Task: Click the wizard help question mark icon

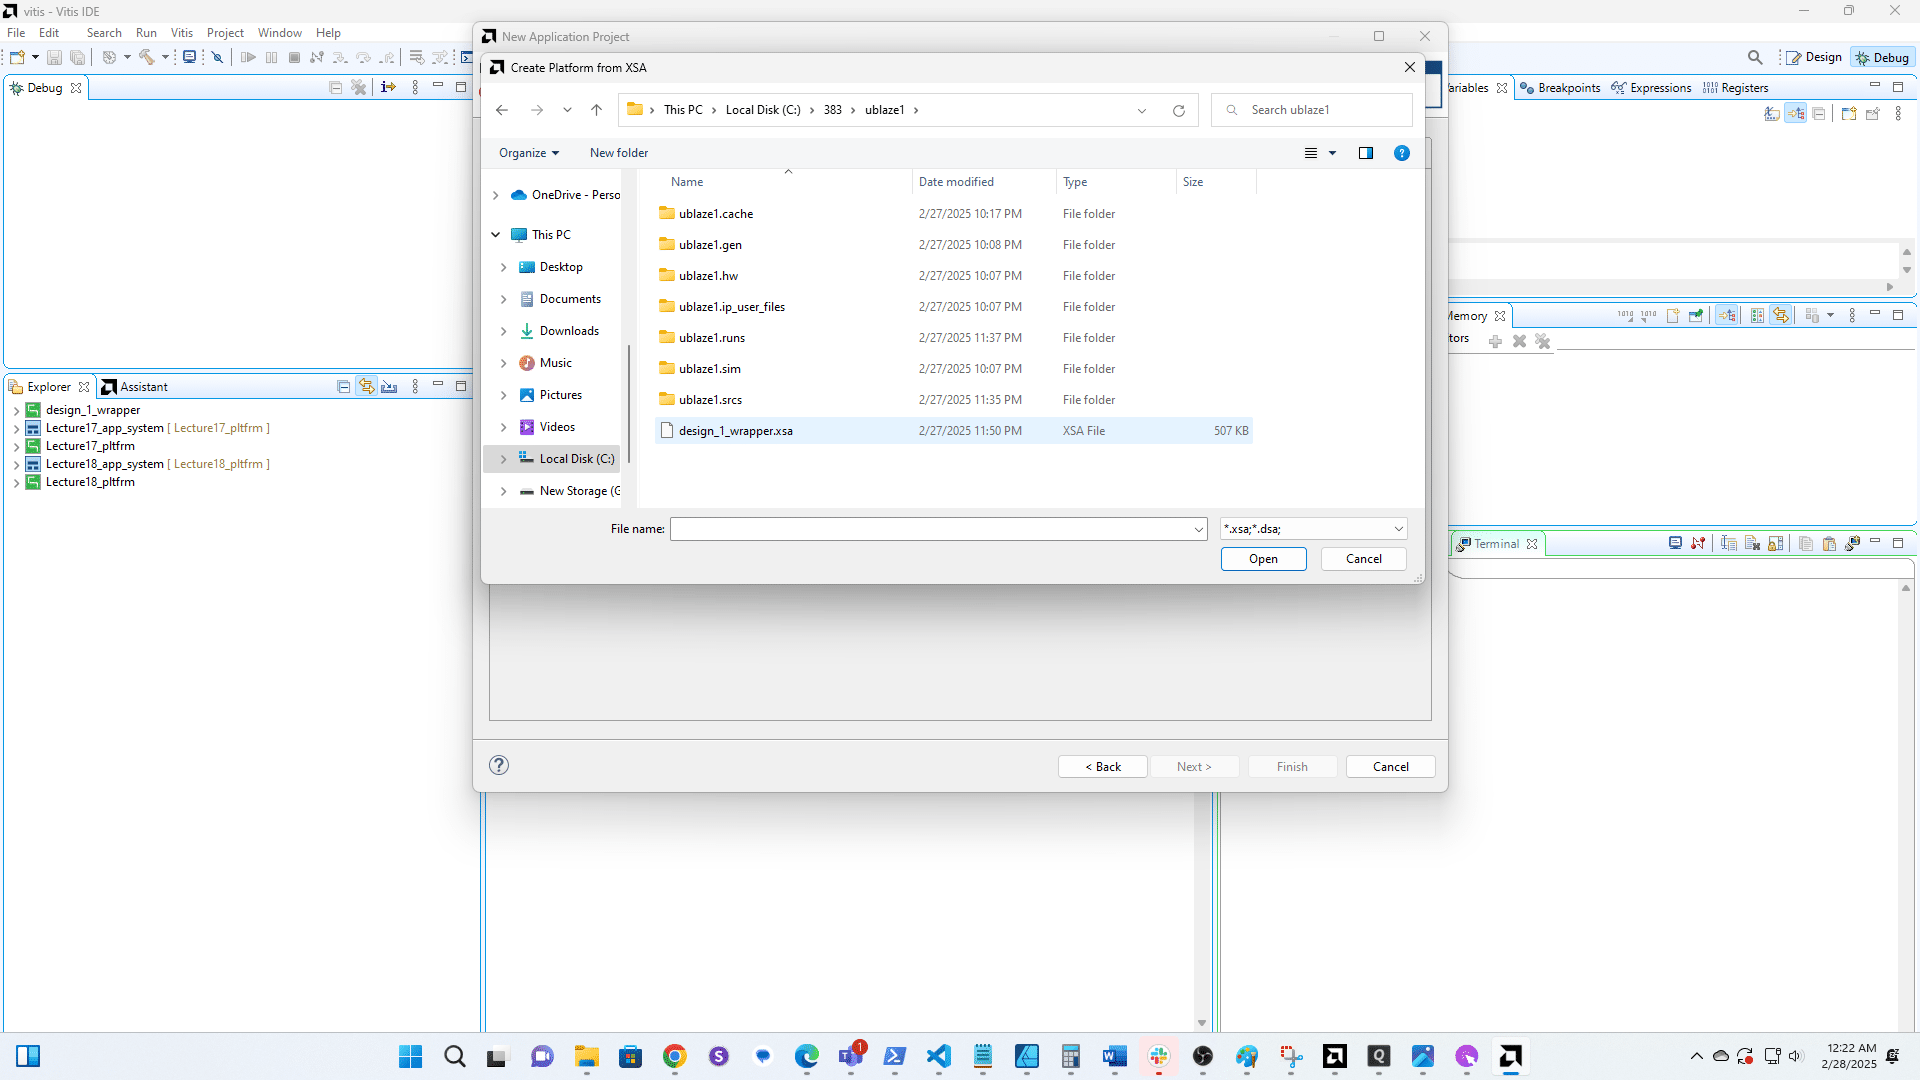Action: pos(499,765)
